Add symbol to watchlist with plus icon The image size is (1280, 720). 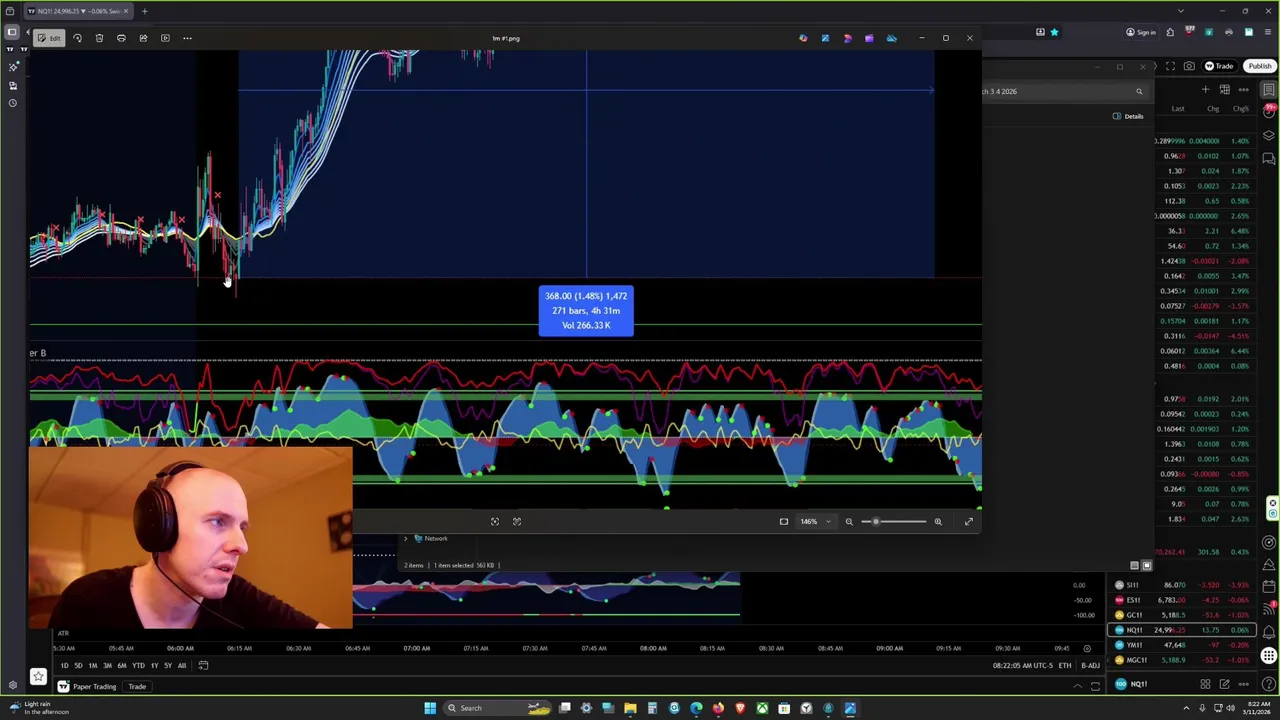pyautogui.click(x=1205, y=90)
